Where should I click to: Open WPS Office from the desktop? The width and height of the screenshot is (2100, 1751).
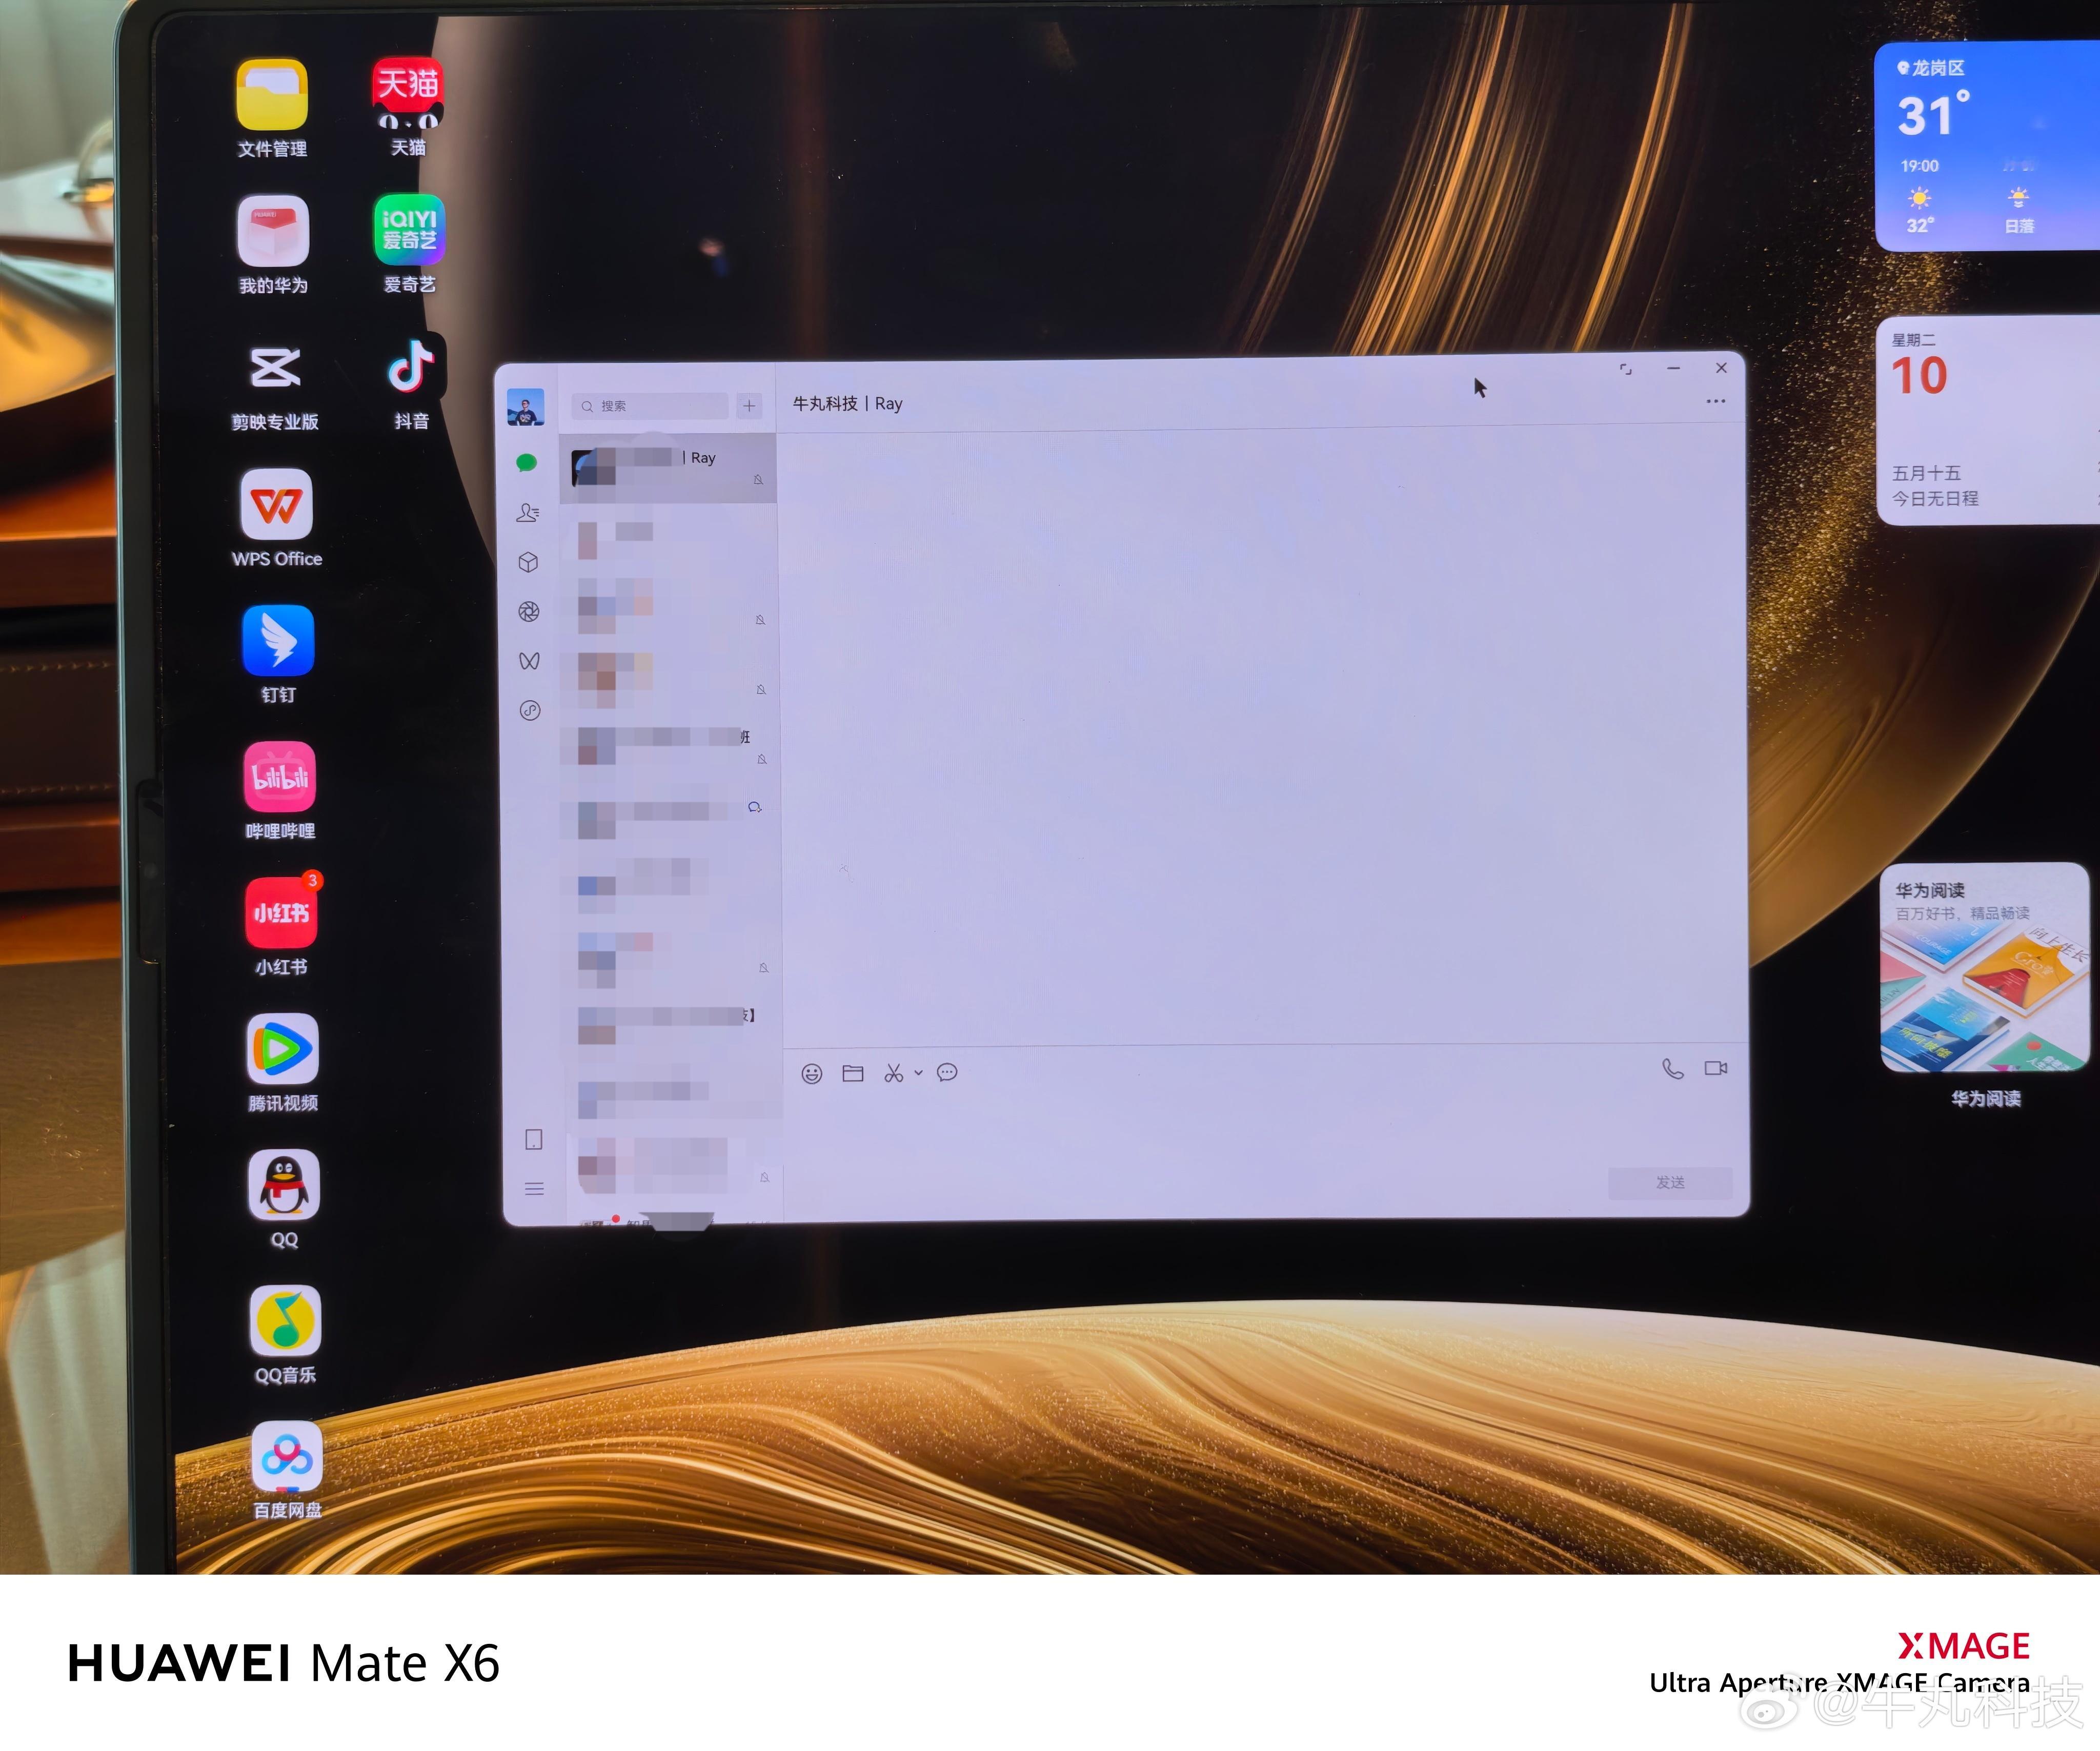(277, 518)
